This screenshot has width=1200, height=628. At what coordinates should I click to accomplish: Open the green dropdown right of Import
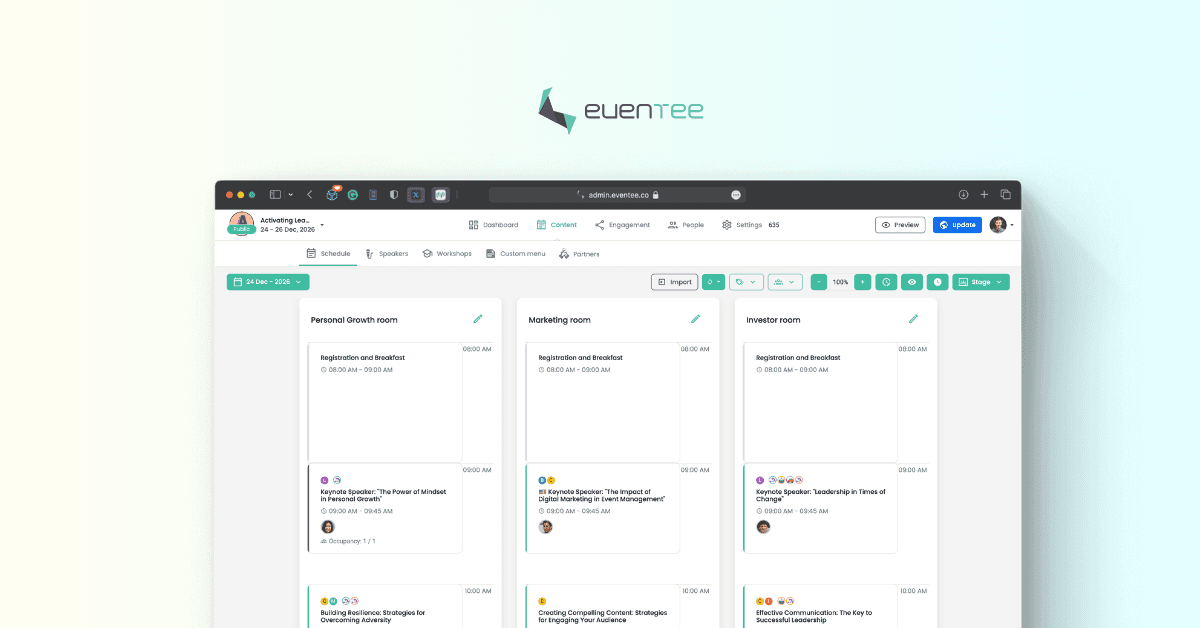[x=713, y=282]
